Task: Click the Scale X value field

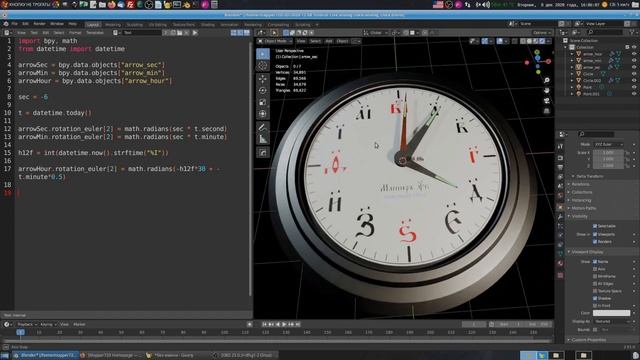Action: tap(608, 153)
